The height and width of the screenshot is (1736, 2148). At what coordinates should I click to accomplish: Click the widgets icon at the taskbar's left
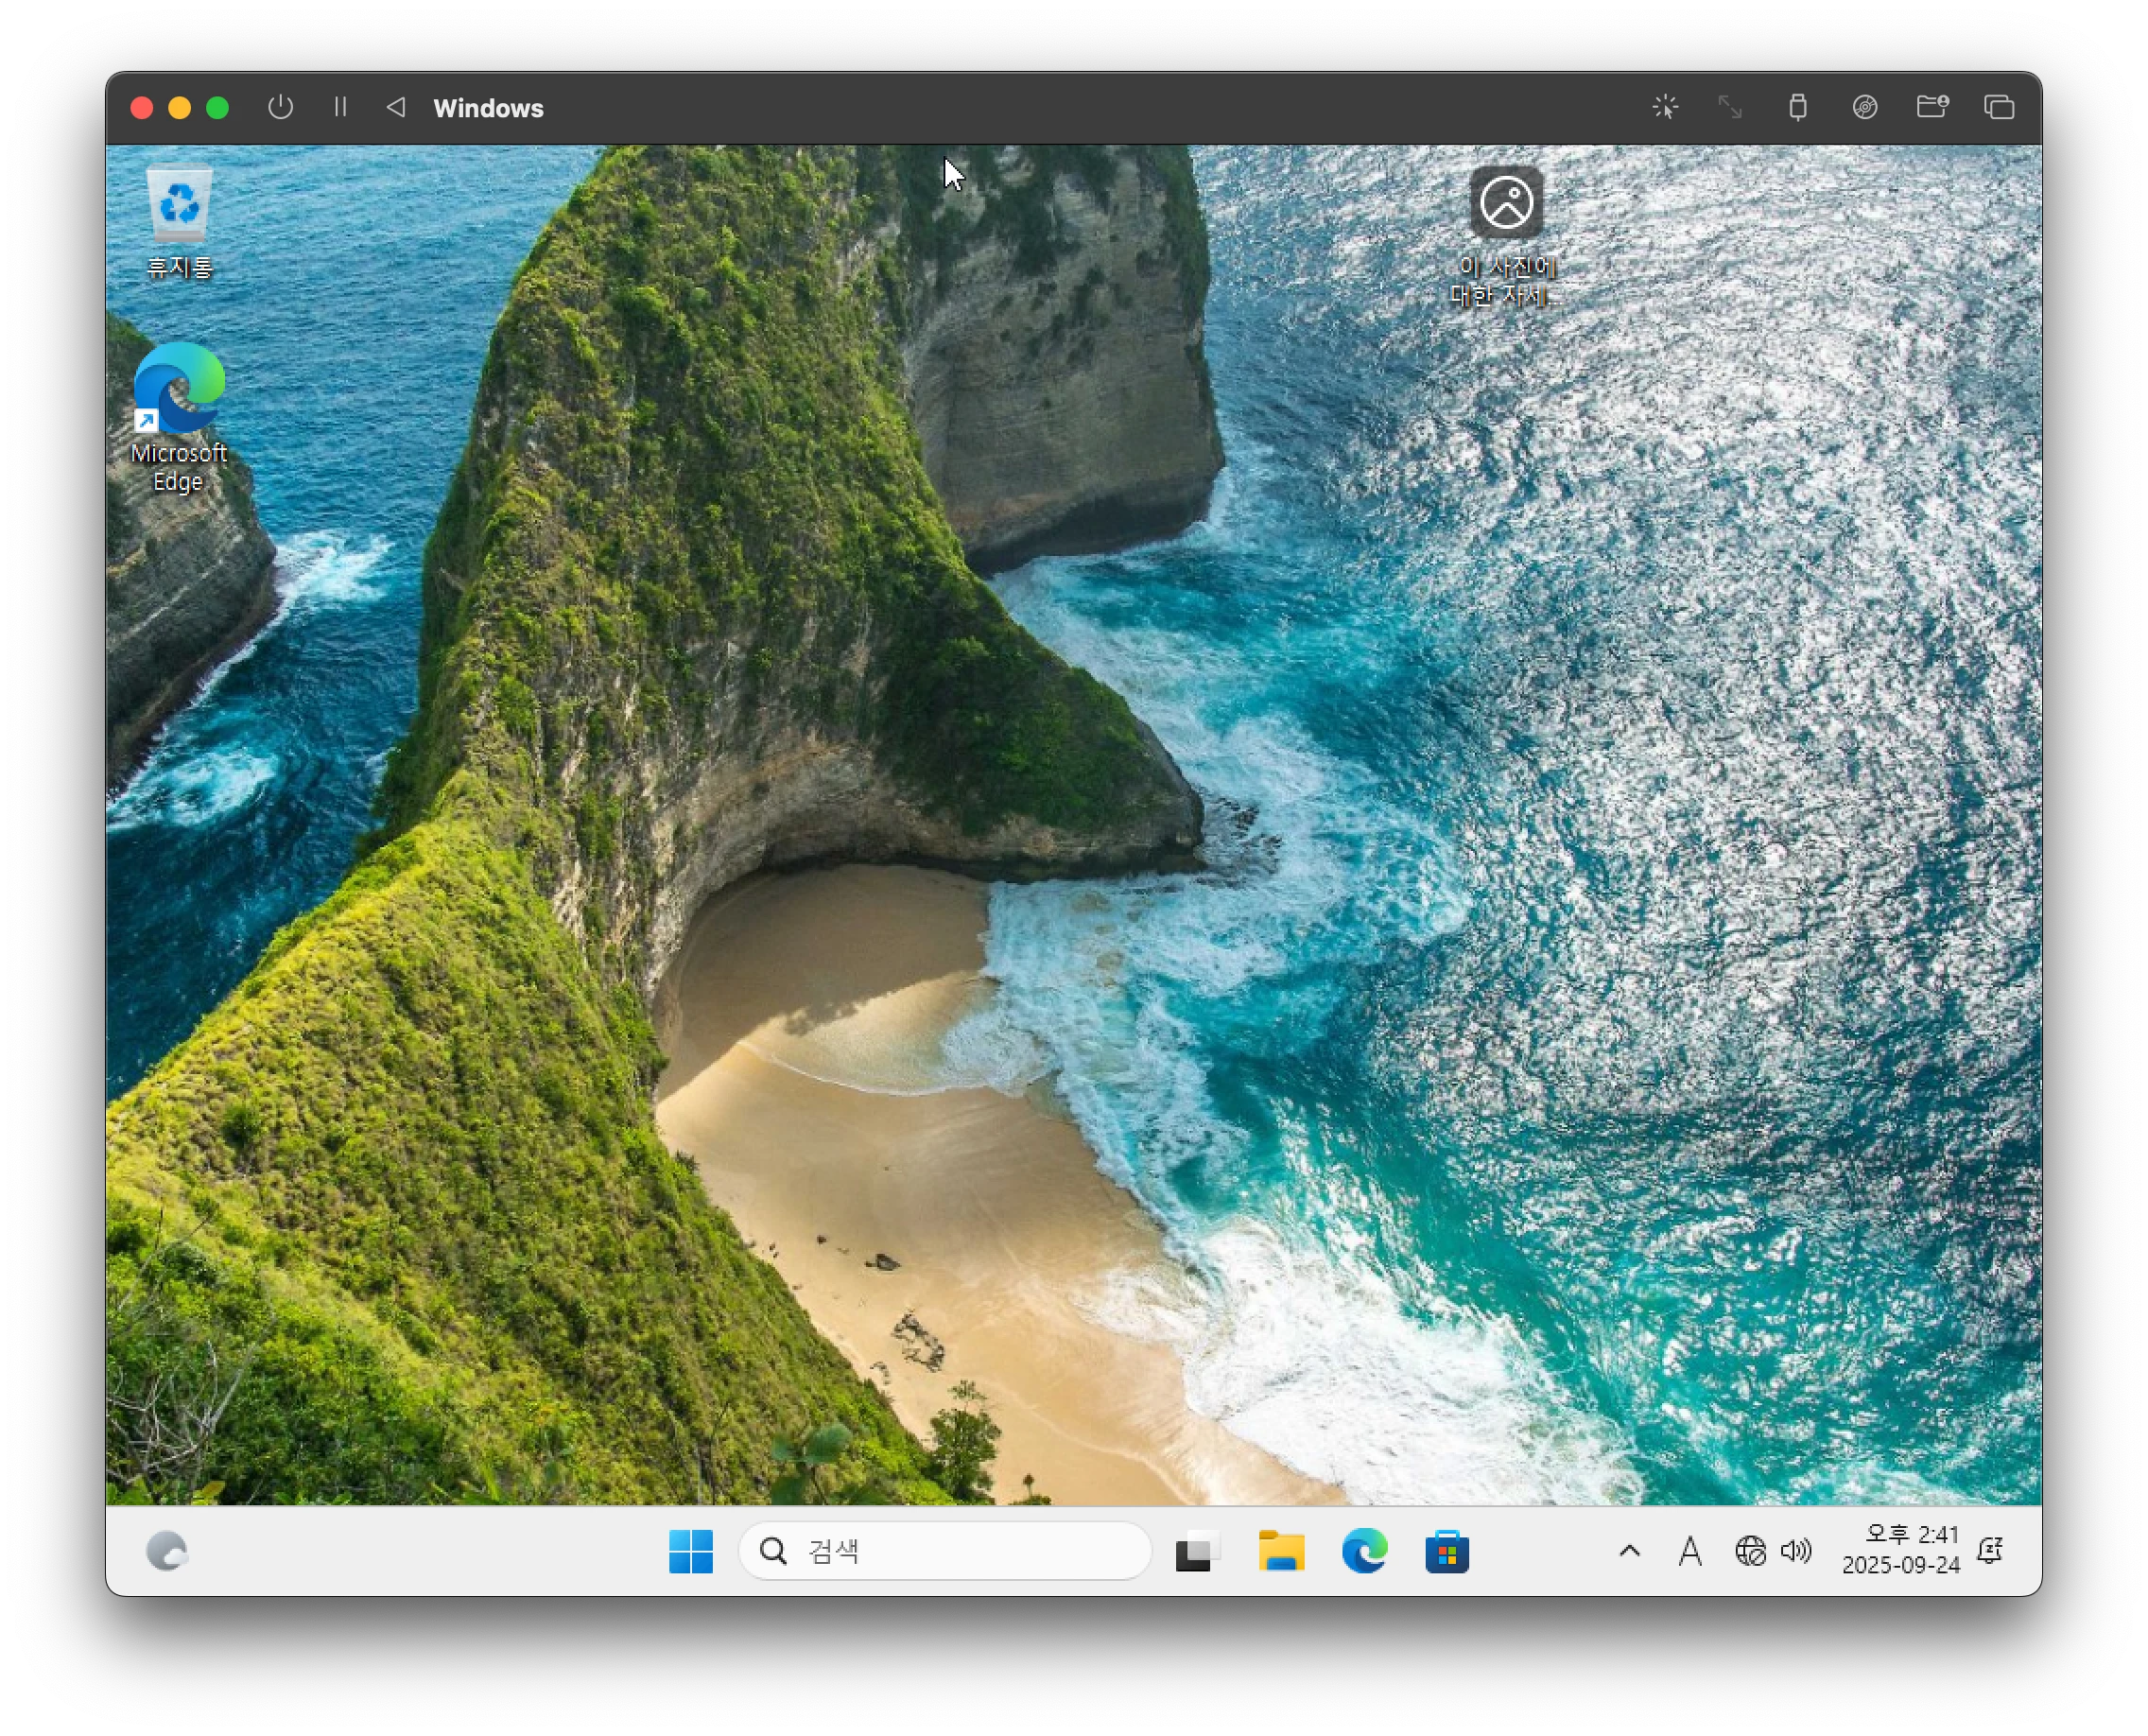(167, 1551)
